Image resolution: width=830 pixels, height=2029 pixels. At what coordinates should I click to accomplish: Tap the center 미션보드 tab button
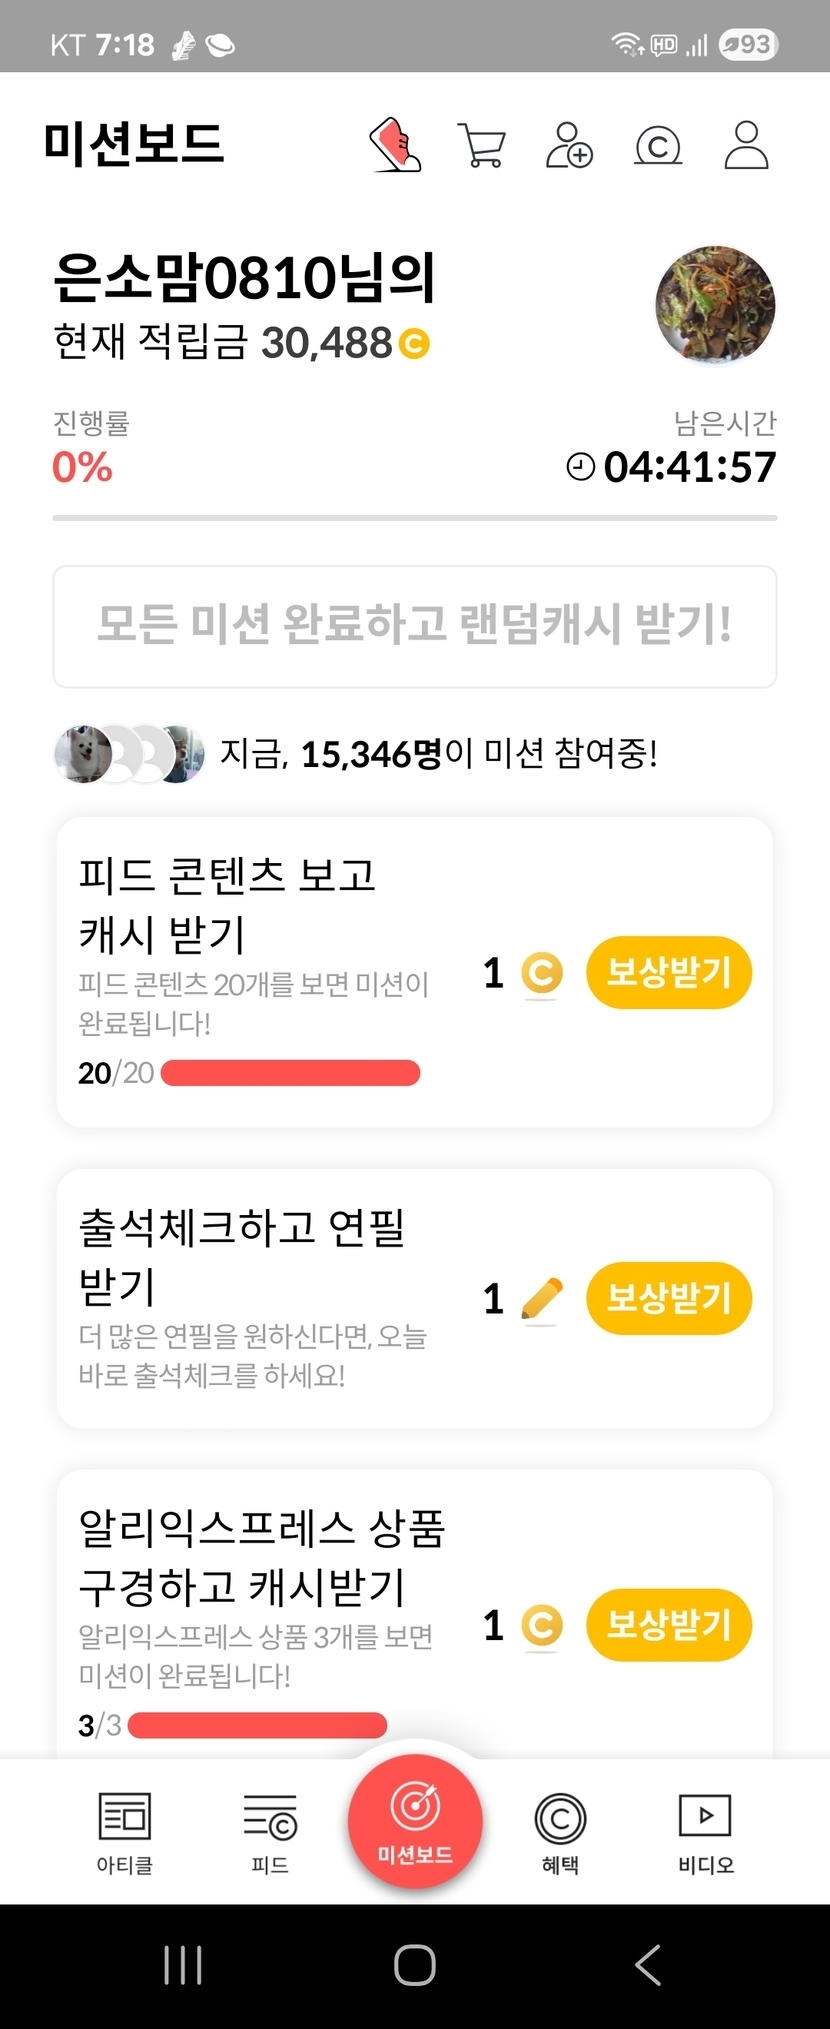click(x=415, y=1822)
